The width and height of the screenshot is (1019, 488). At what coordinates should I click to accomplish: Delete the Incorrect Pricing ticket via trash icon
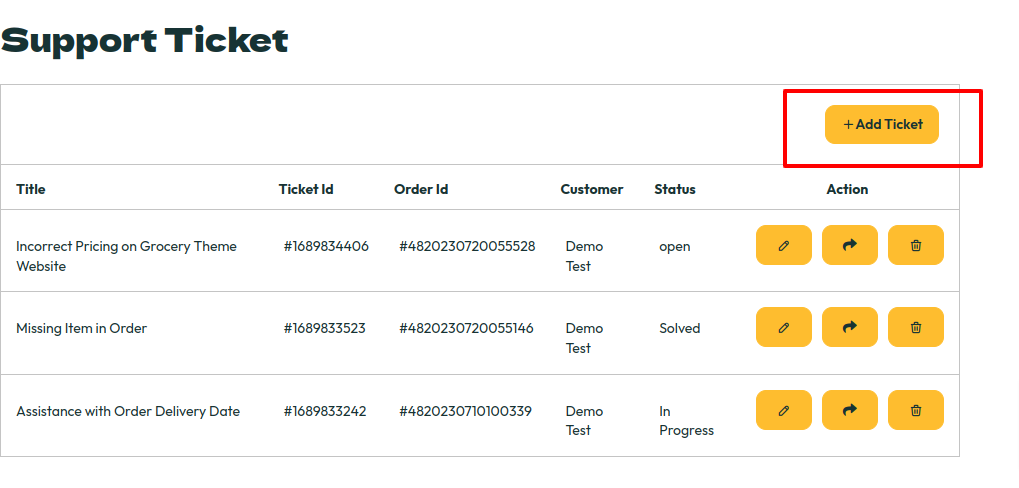(x=916, y=245)
